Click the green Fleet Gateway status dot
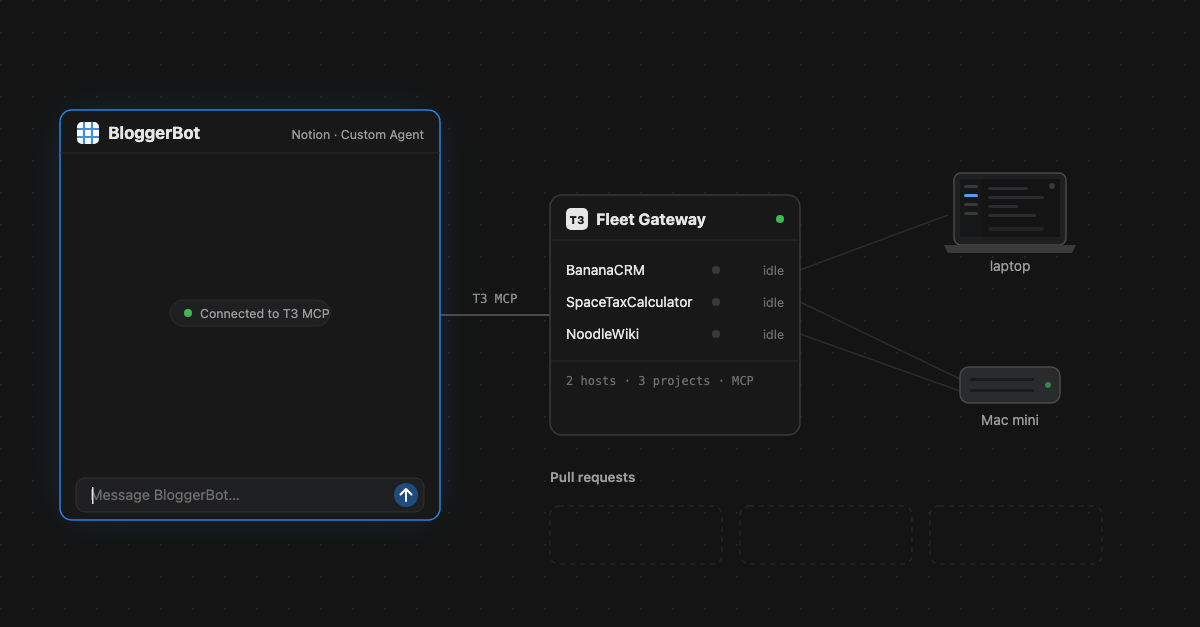The height and width of the screenshot is (627, 1200). 780,219
